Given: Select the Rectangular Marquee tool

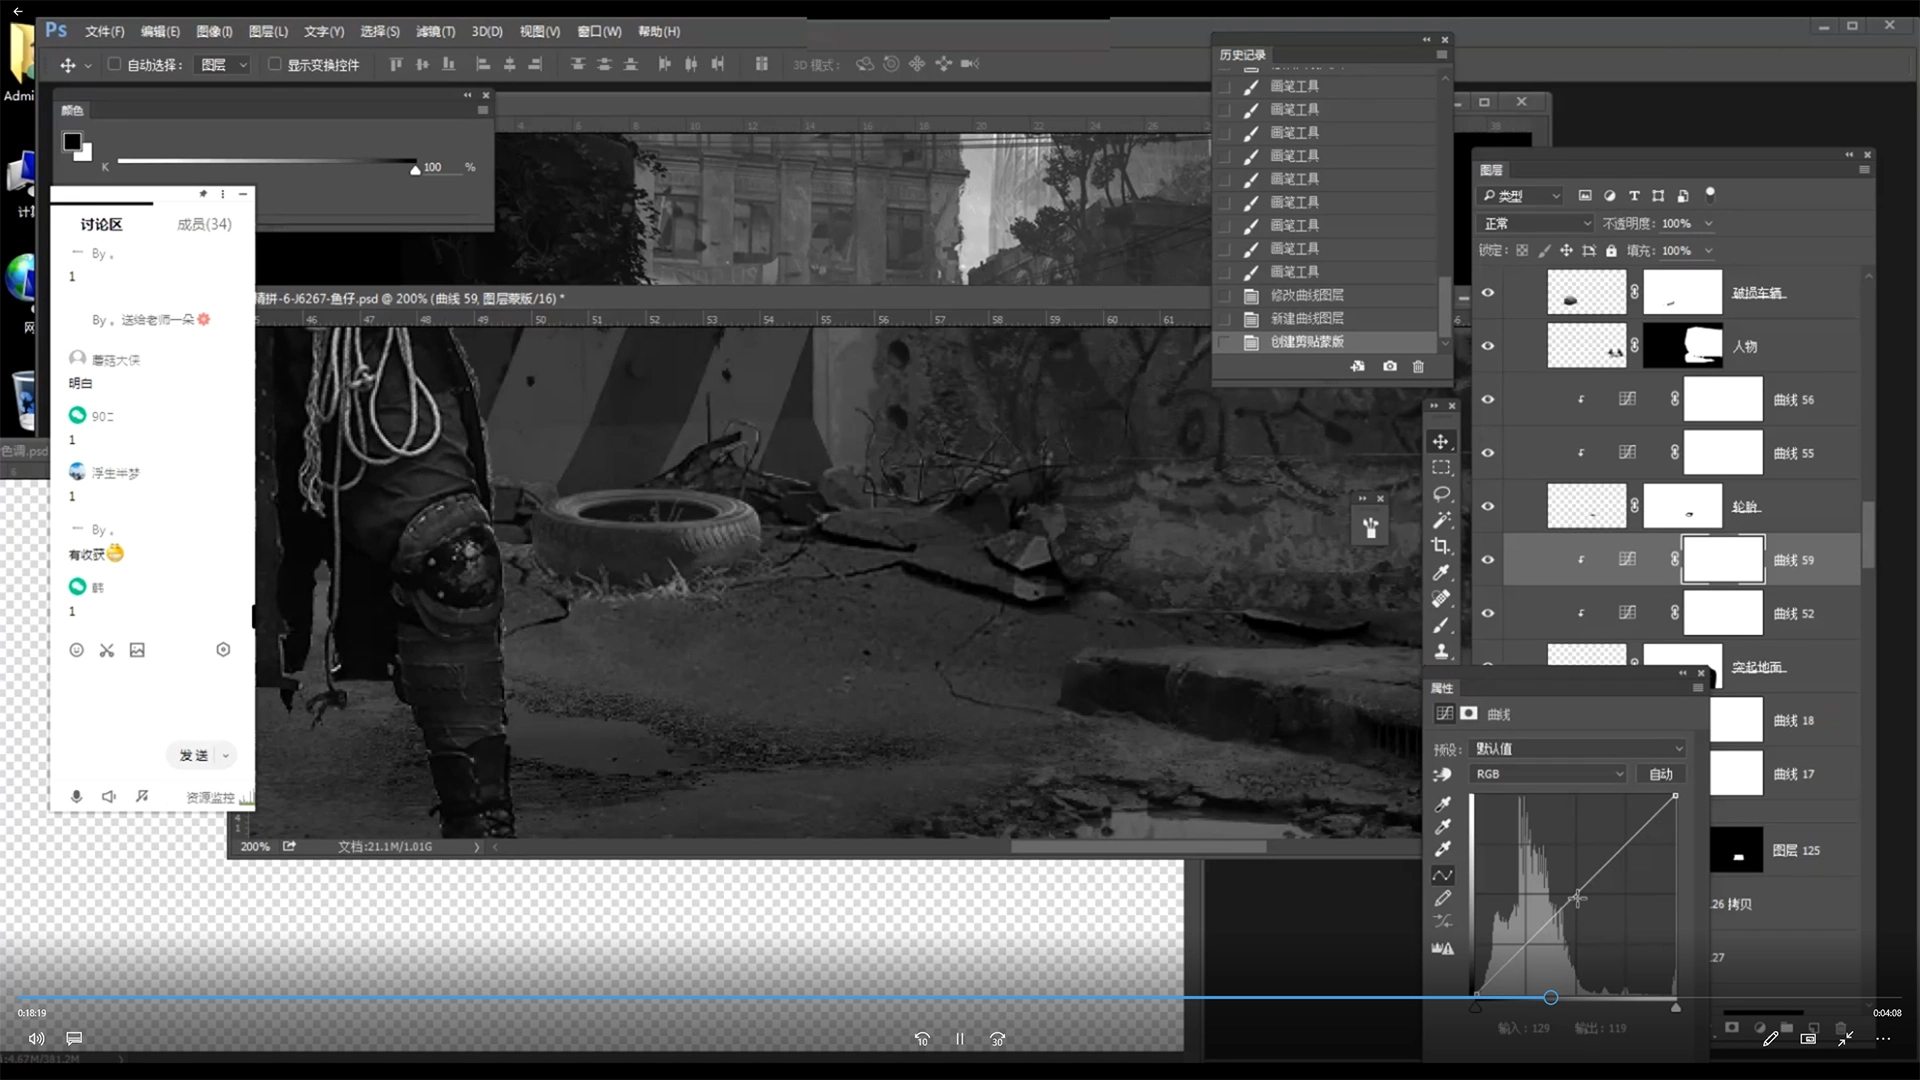Looking at the screenshot, I should [1441, 468].
